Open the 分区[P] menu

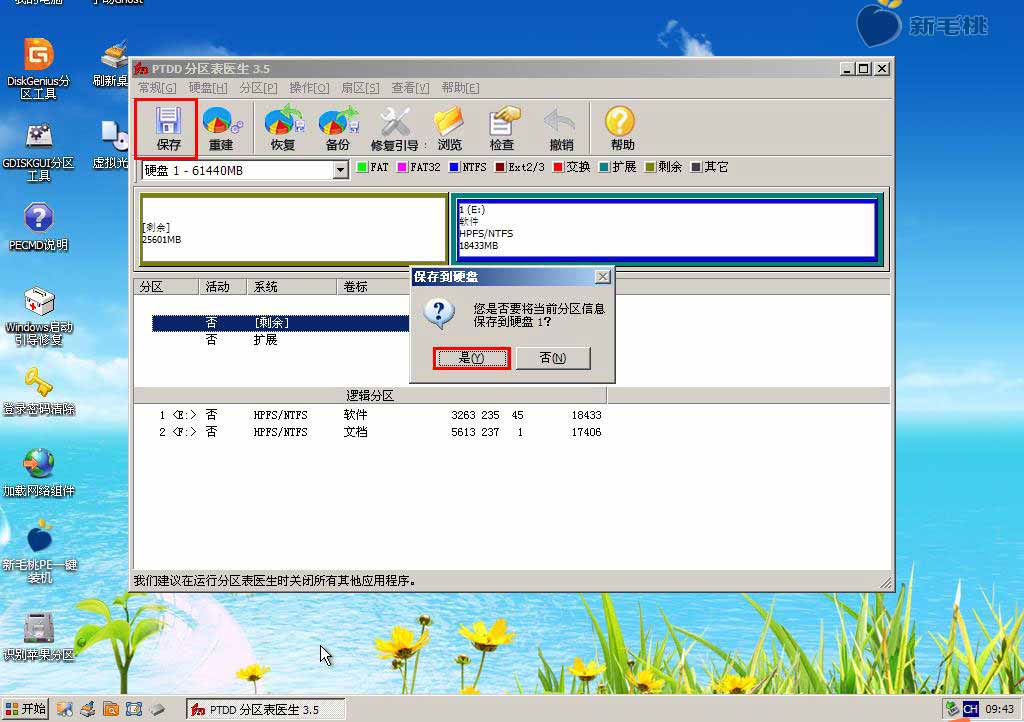(258, 87)
